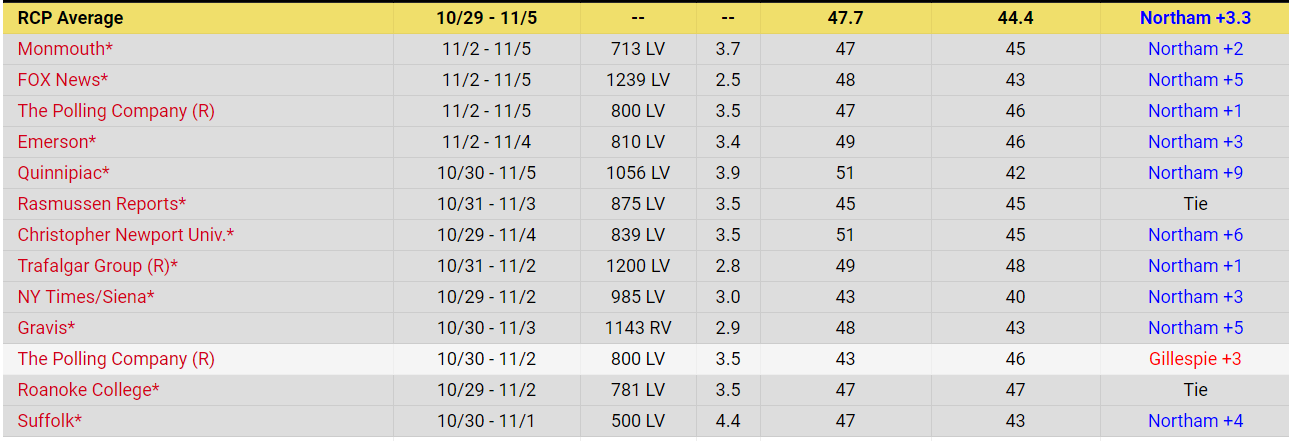
Task: Click the 1143 RV sample cell
Action: coord(638,328)
